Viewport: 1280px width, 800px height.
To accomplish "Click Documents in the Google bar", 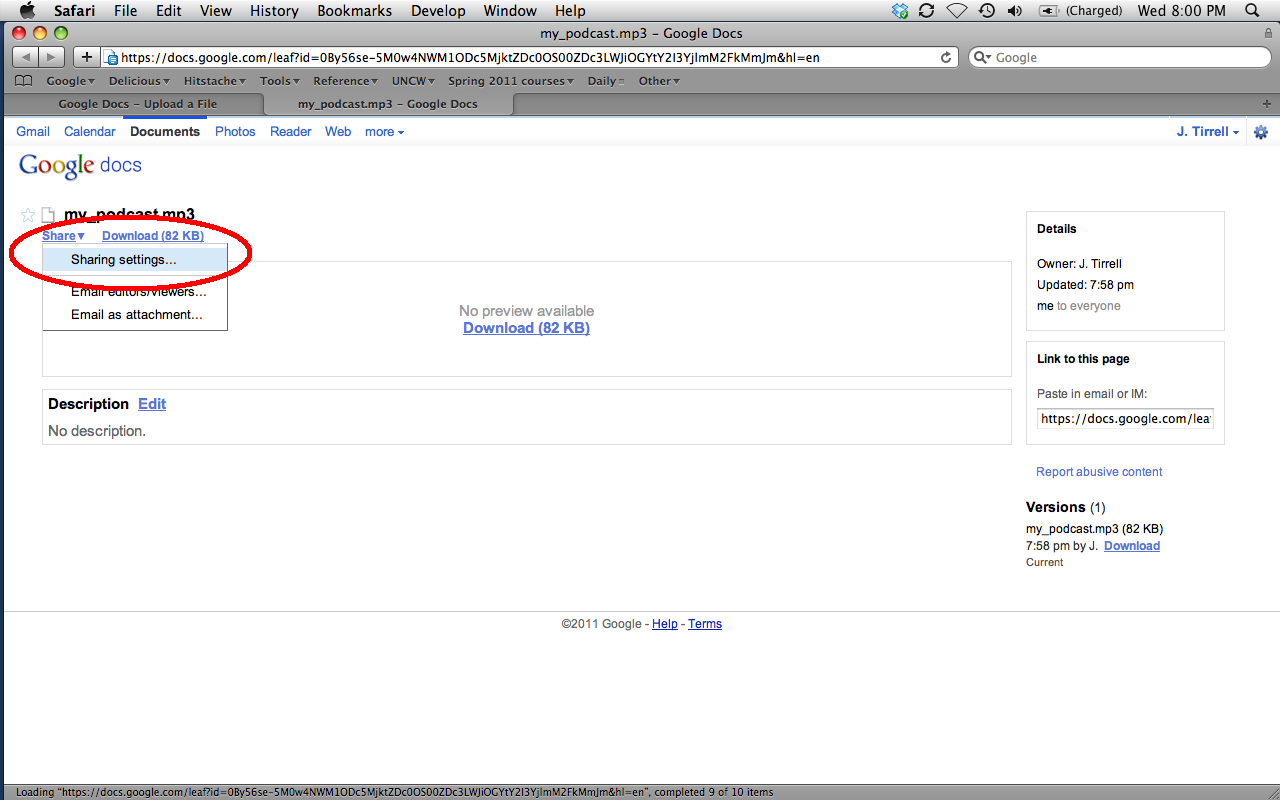I will point(165,132).
